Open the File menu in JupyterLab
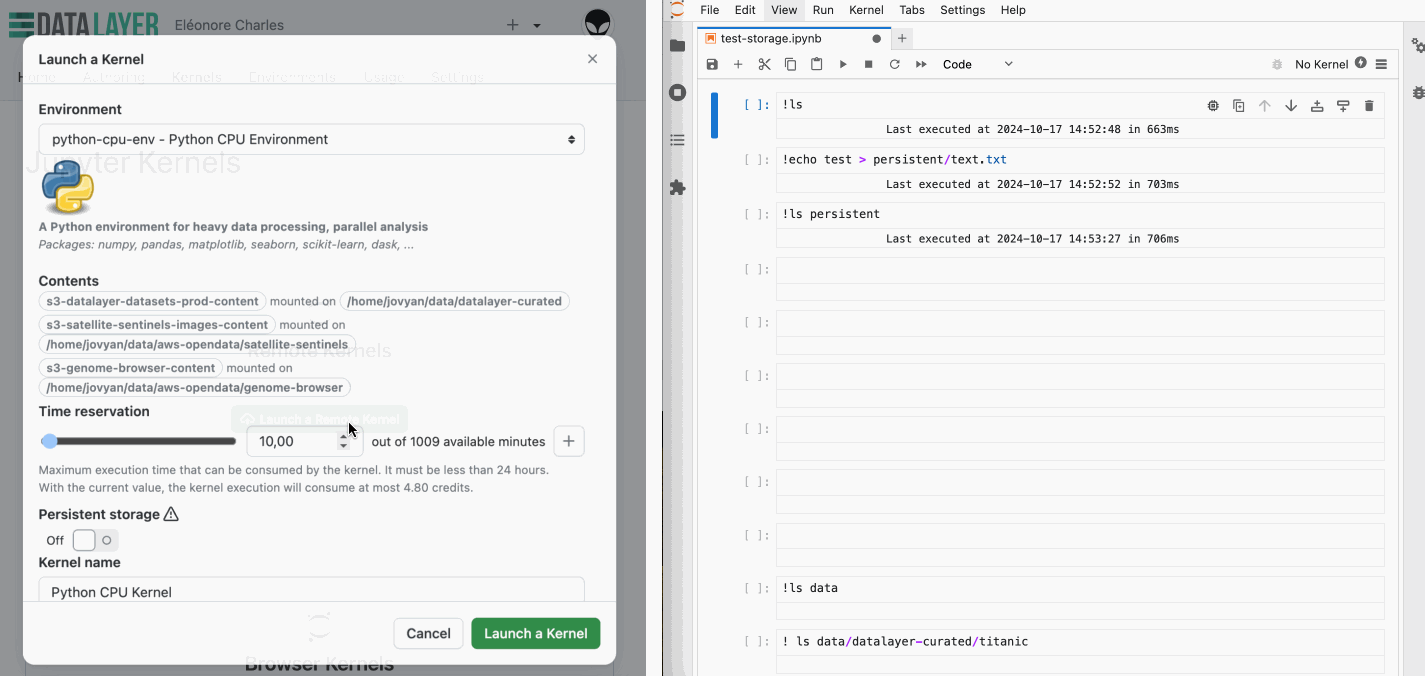This screenshot has width=1425, height=676. click(x=709, y=10)
